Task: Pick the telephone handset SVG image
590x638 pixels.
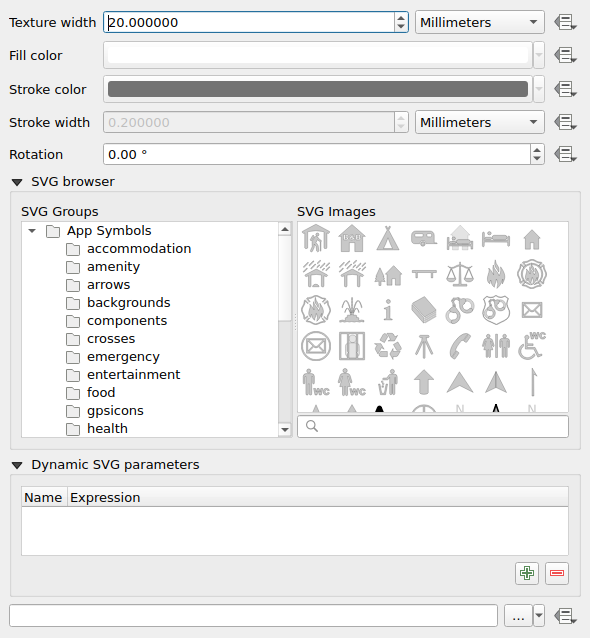Action: click(460, 346)
